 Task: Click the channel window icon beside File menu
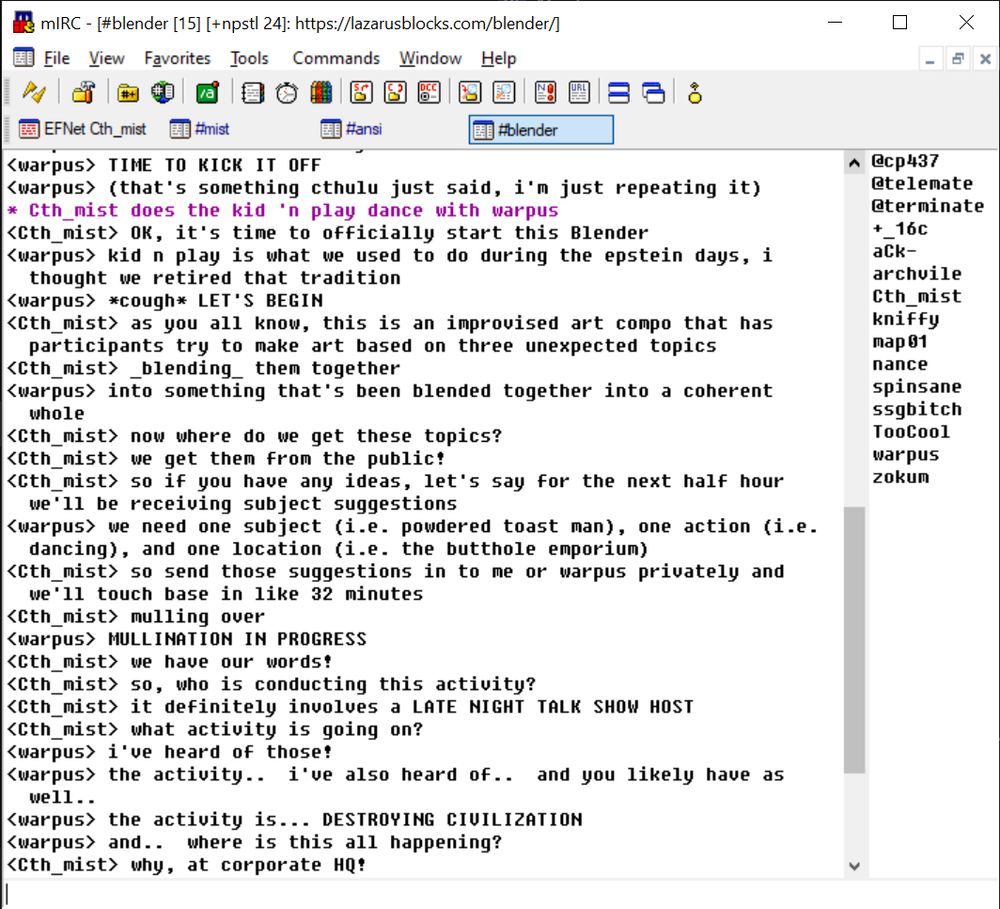pyautogui.click(x=24, y=58)
